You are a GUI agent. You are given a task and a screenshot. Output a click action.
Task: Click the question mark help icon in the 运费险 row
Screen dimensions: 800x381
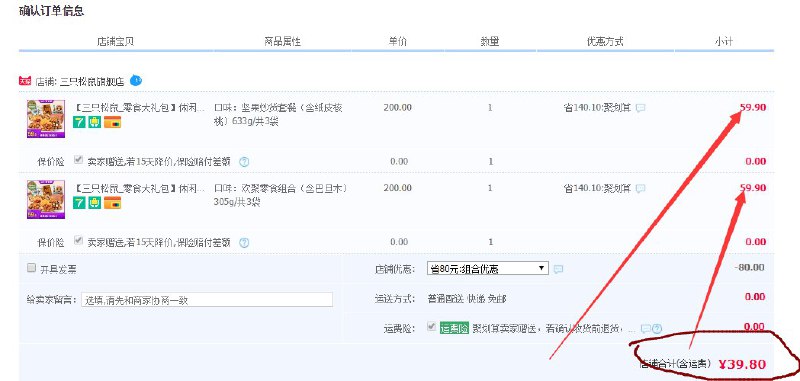tap(657, 328)
